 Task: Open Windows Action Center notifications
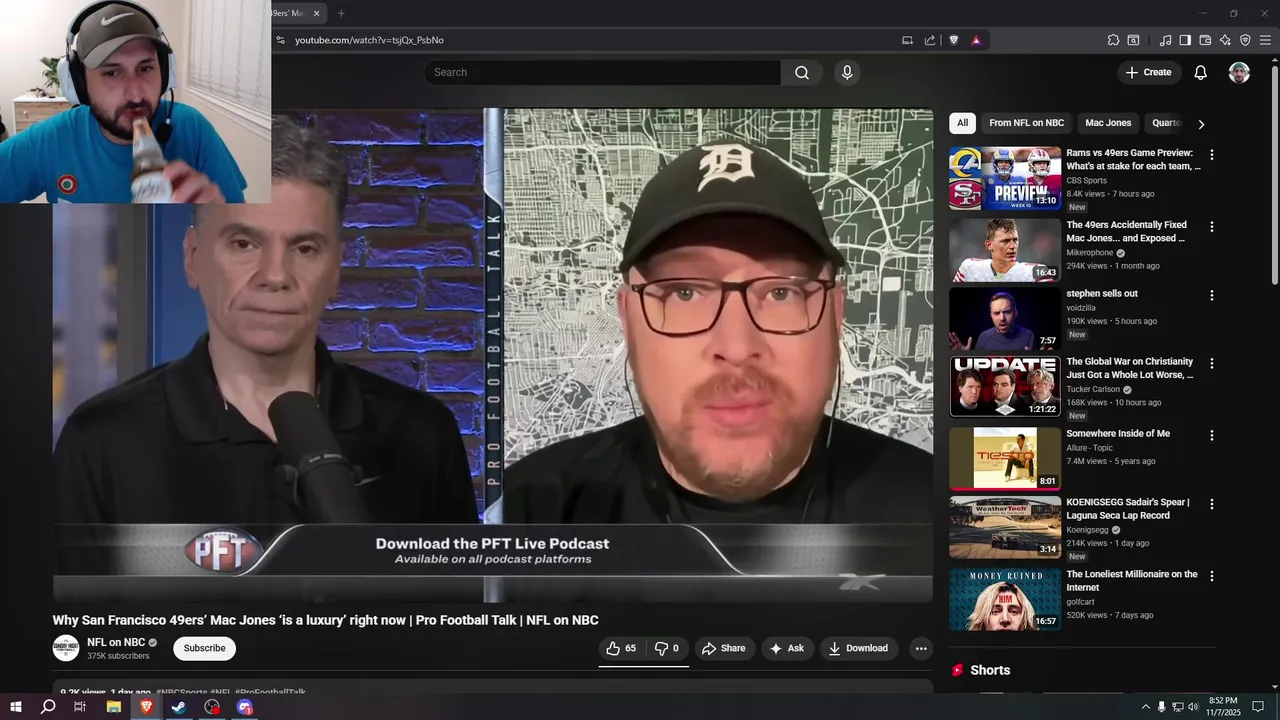[1259, 707]
